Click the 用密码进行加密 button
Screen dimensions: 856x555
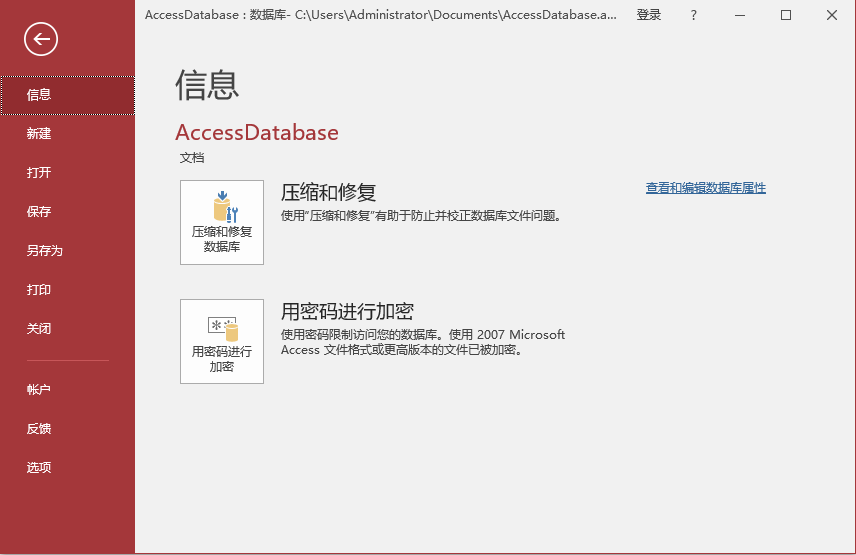coord(222,341)
